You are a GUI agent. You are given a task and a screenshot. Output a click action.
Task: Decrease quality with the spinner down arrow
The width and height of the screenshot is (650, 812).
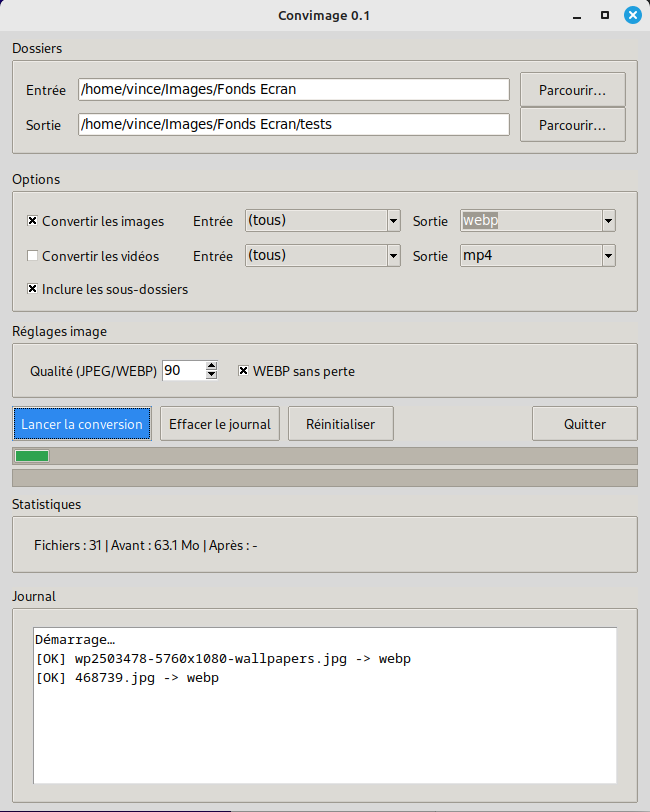[211, 376]
